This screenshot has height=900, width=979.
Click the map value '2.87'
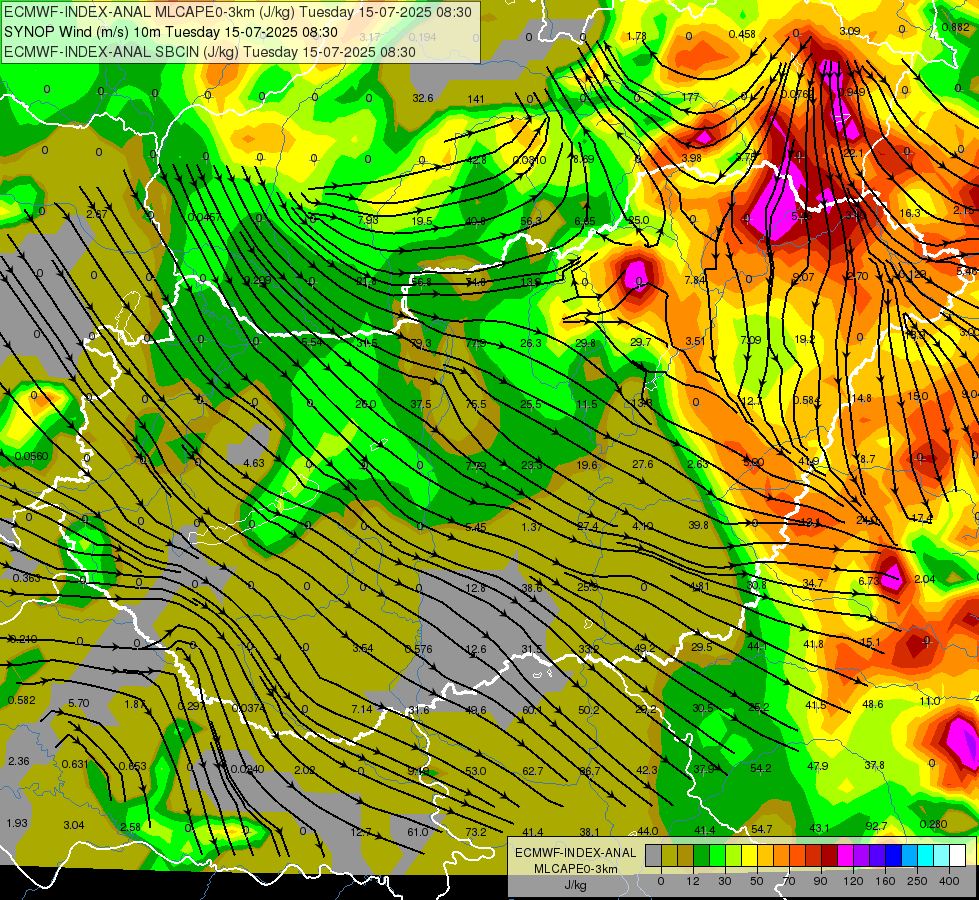click(97, 214)
